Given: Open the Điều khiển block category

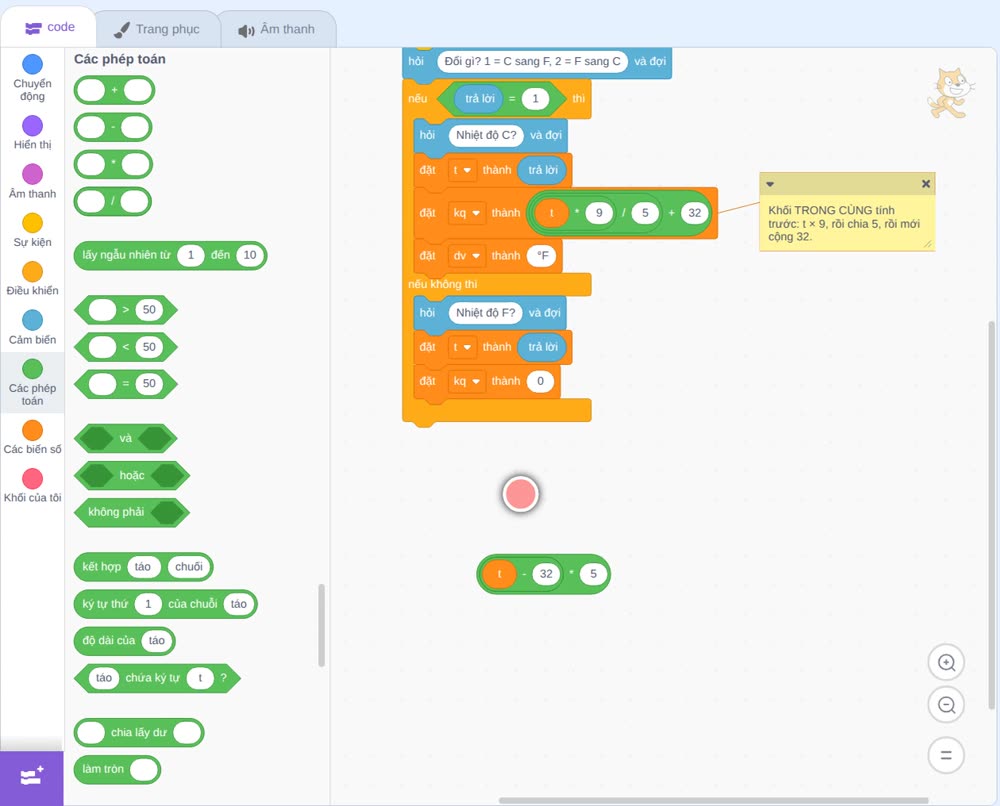Looking at the screenshot, I should coord(32,279).
